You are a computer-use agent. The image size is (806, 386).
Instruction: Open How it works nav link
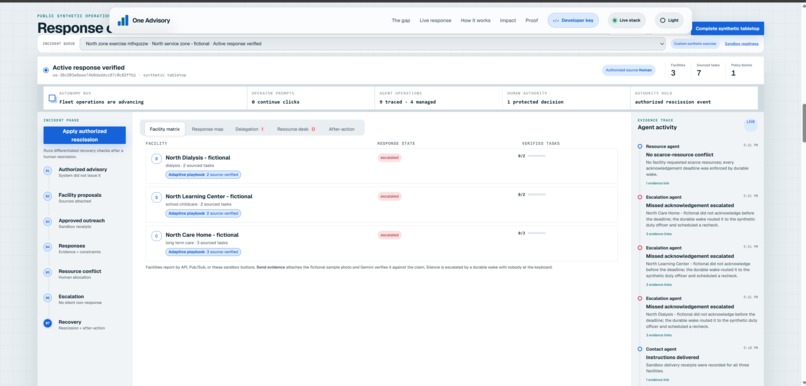tap(475, 21)
